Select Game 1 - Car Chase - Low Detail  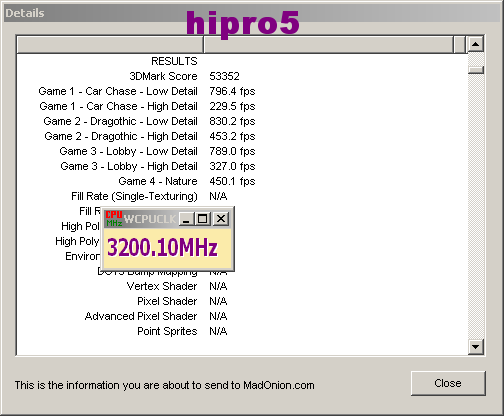pyautogui.click(x=118, y=91)
